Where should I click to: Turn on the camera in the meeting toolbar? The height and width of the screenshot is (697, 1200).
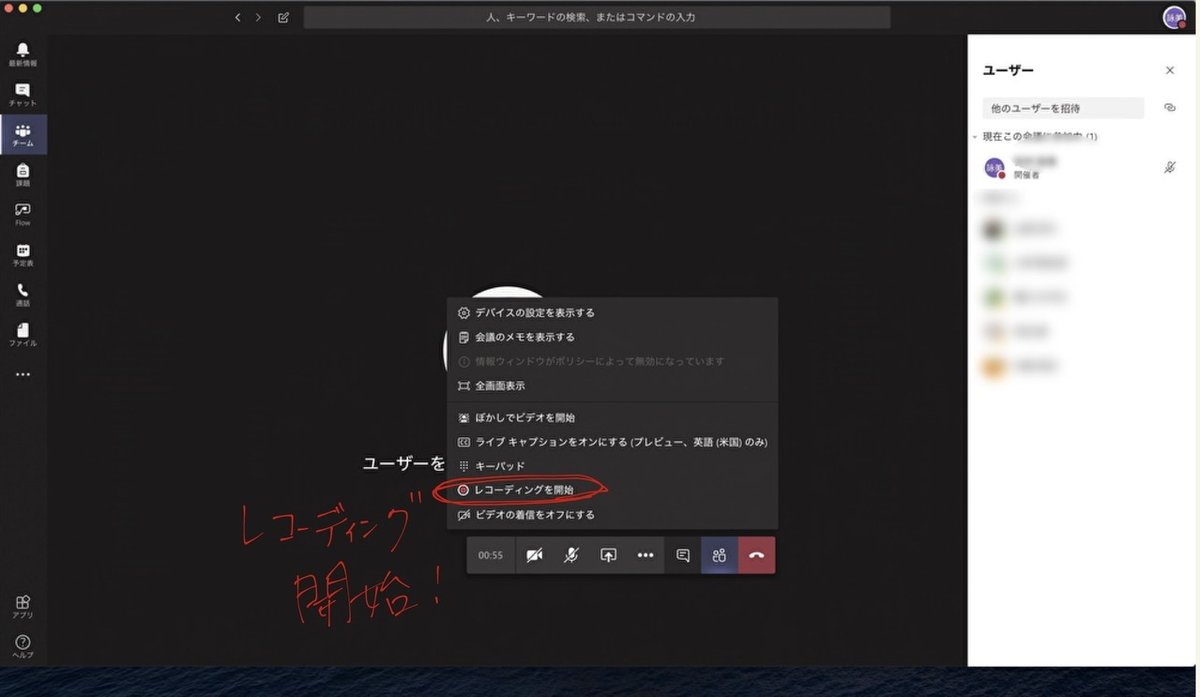535,555
